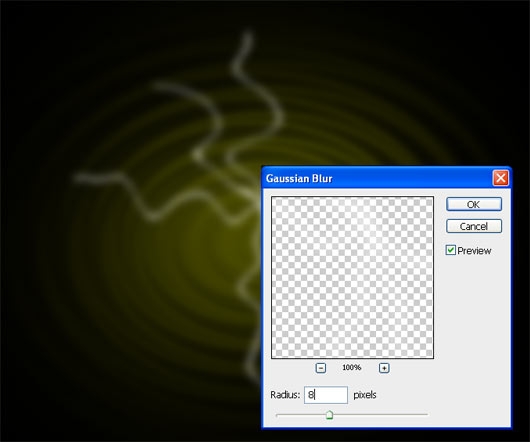The width and height of the screenshot is (530, 442).
Task: Click the Gaussian Blur title bar
Action: point(386,178)
